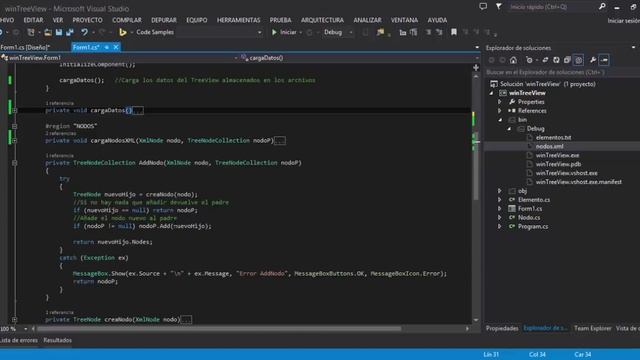Click Comment out selected lines icon
Screen dimensions: 640x360
428,32
